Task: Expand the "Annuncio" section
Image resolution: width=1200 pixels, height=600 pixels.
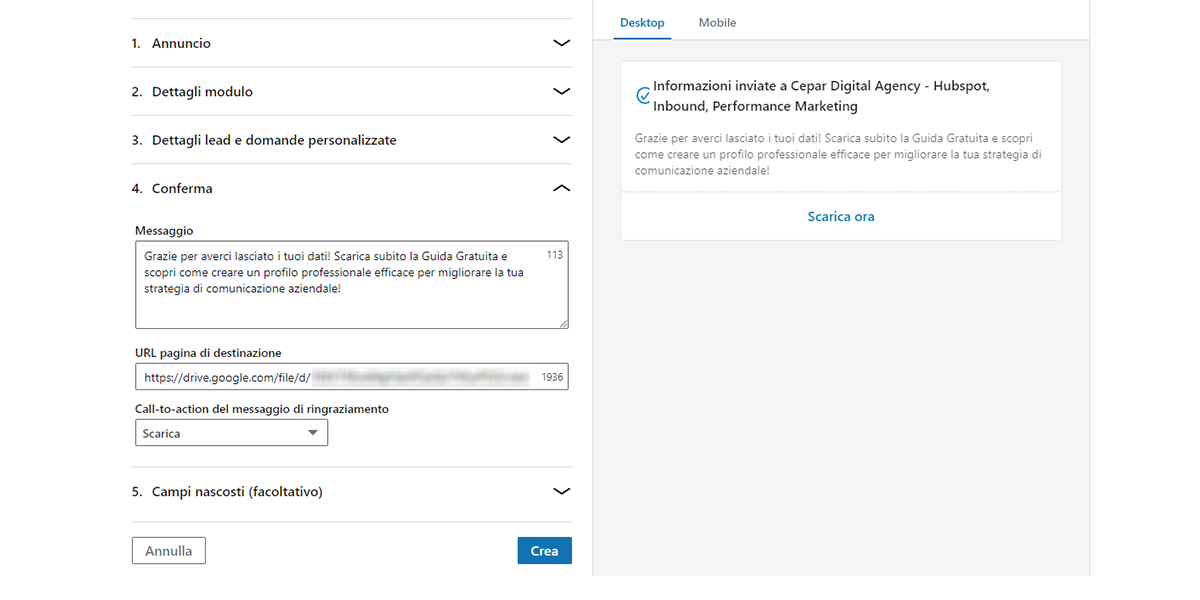Action: pyautogui.click(x=561, y=43)
